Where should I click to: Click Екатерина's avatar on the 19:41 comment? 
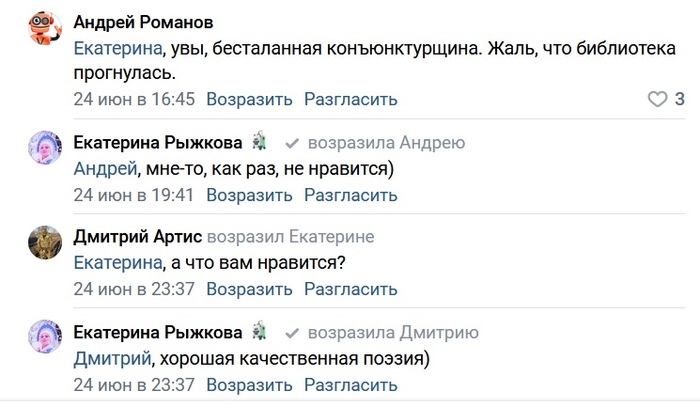click(x=43, y=148)
